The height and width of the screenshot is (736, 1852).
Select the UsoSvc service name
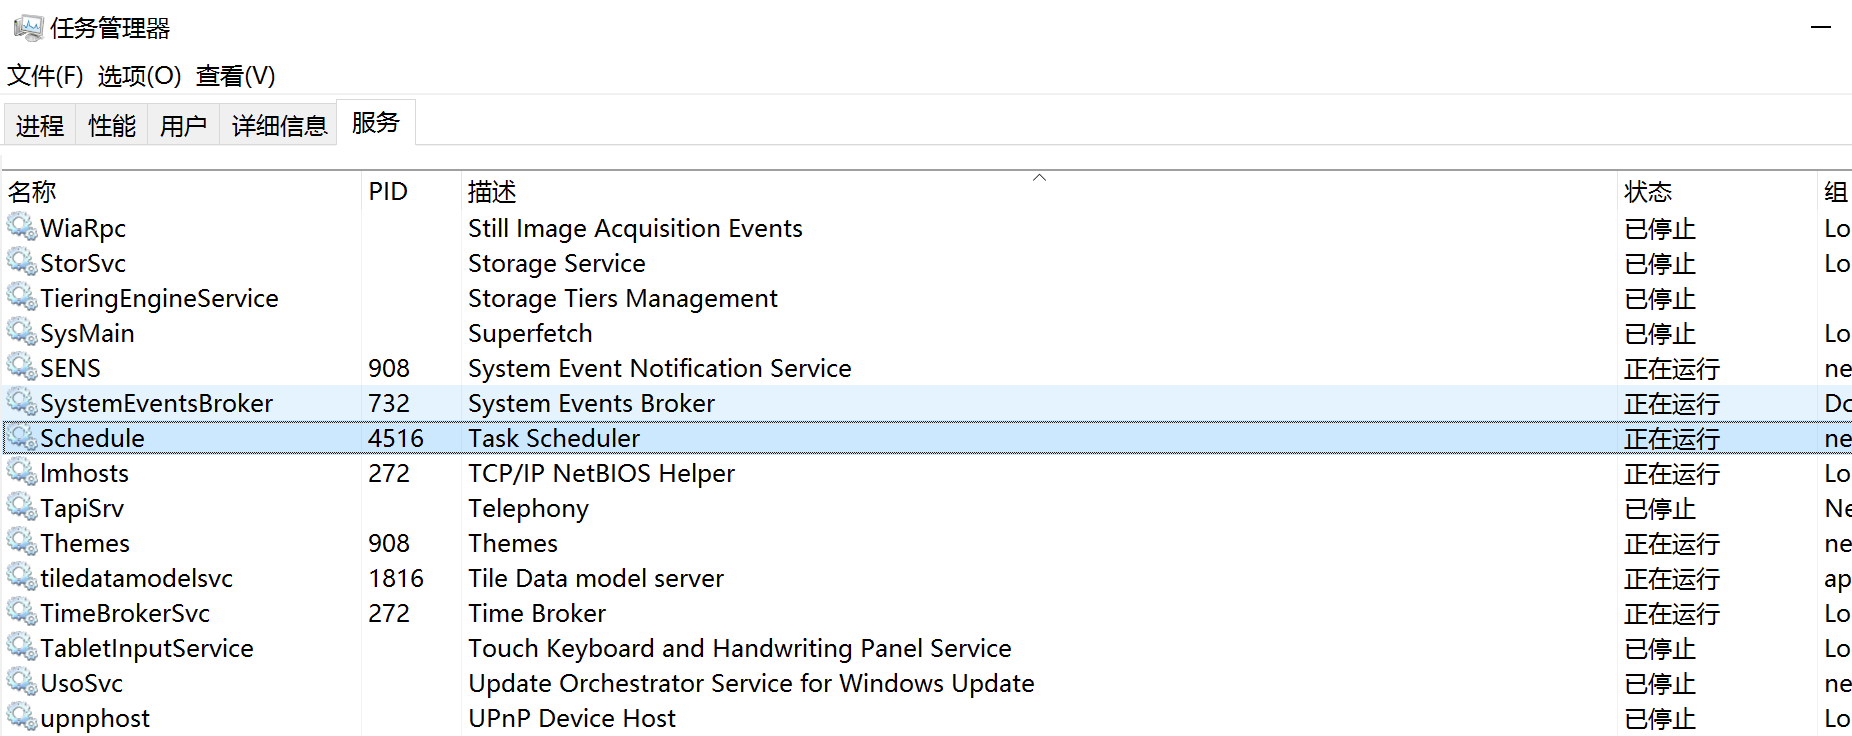pyautogui.click(x=81, y=683)
